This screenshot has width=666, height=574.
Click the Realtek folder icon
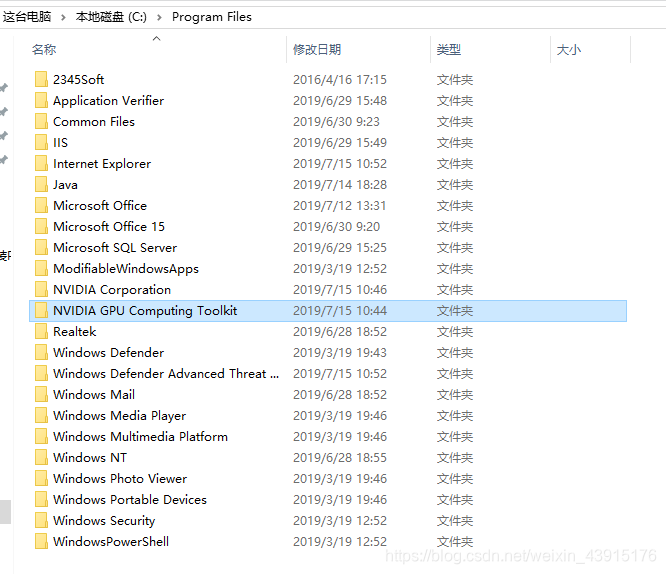(41, 331)
